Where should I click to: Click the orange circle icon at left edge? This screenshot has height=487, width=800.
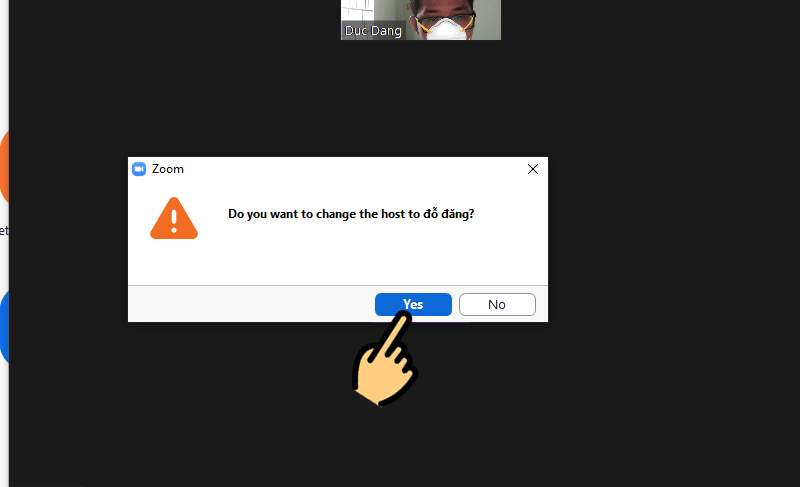coord(4,167)
